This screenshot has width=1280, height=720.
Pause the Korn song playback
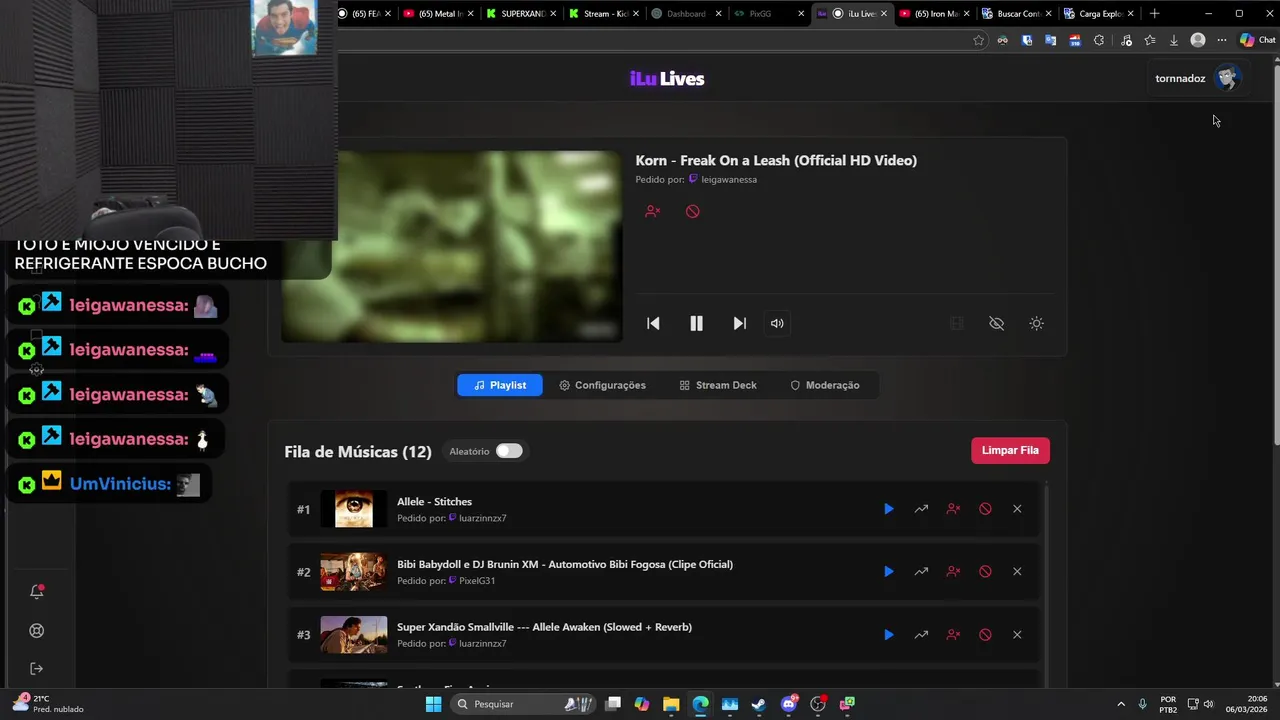(x=696, y=323)
